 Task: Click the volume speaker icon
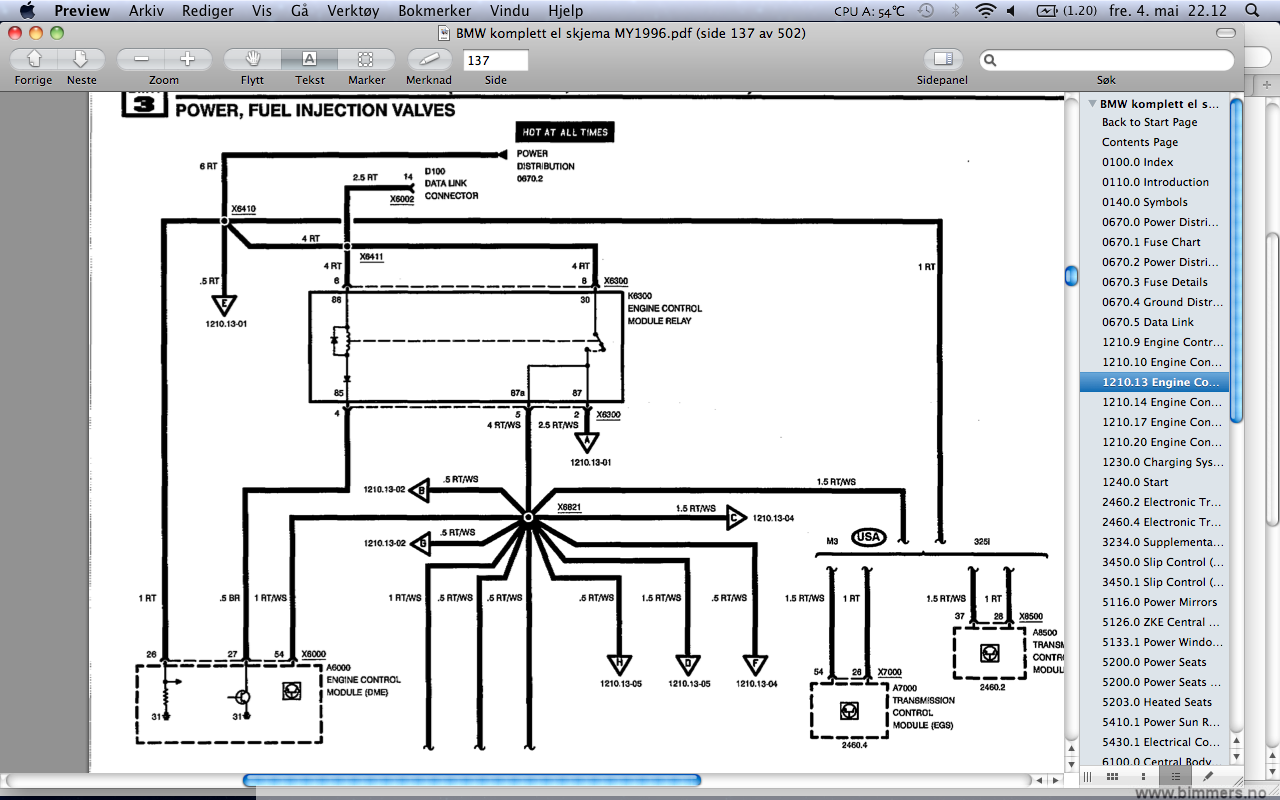[1011, 11]
